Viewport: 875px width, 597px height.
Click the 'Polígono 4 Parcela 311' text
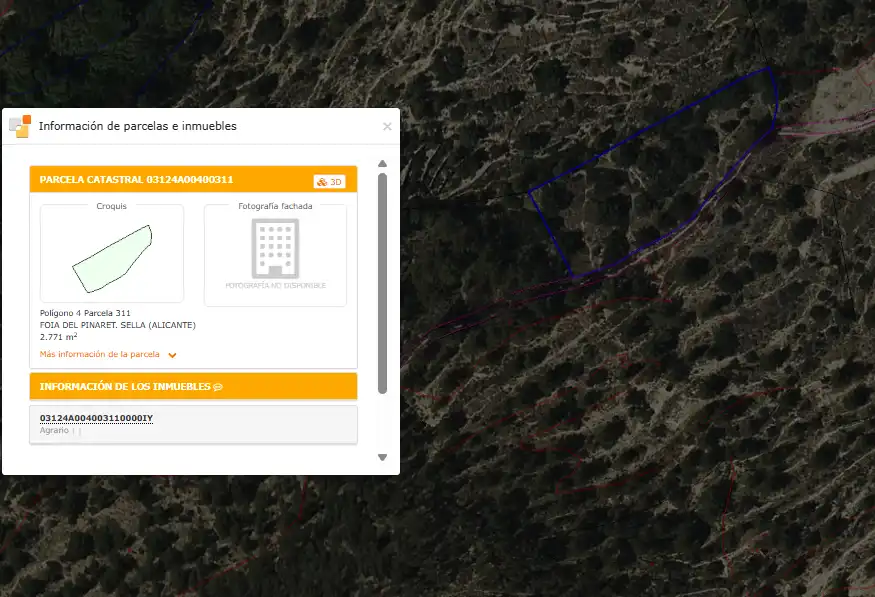coord(85,313)
